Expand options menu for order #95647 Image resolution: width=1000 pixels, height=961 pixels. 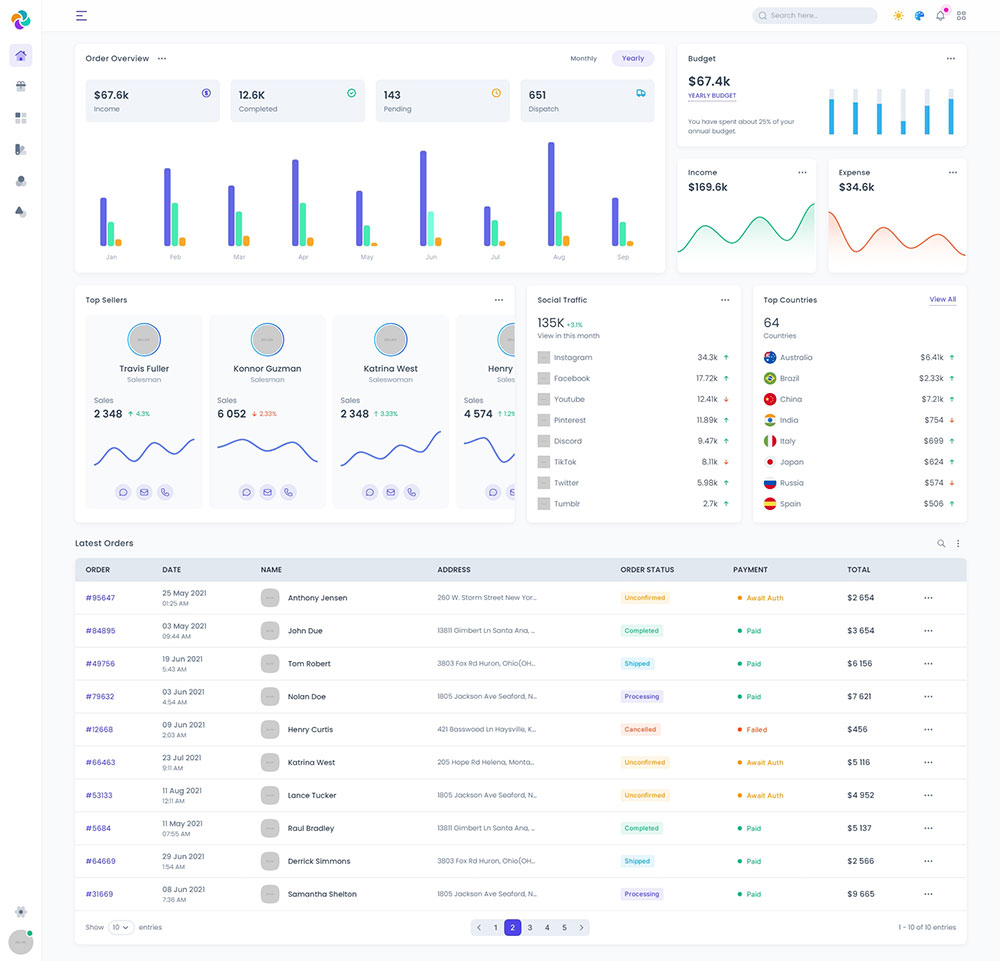928,598
